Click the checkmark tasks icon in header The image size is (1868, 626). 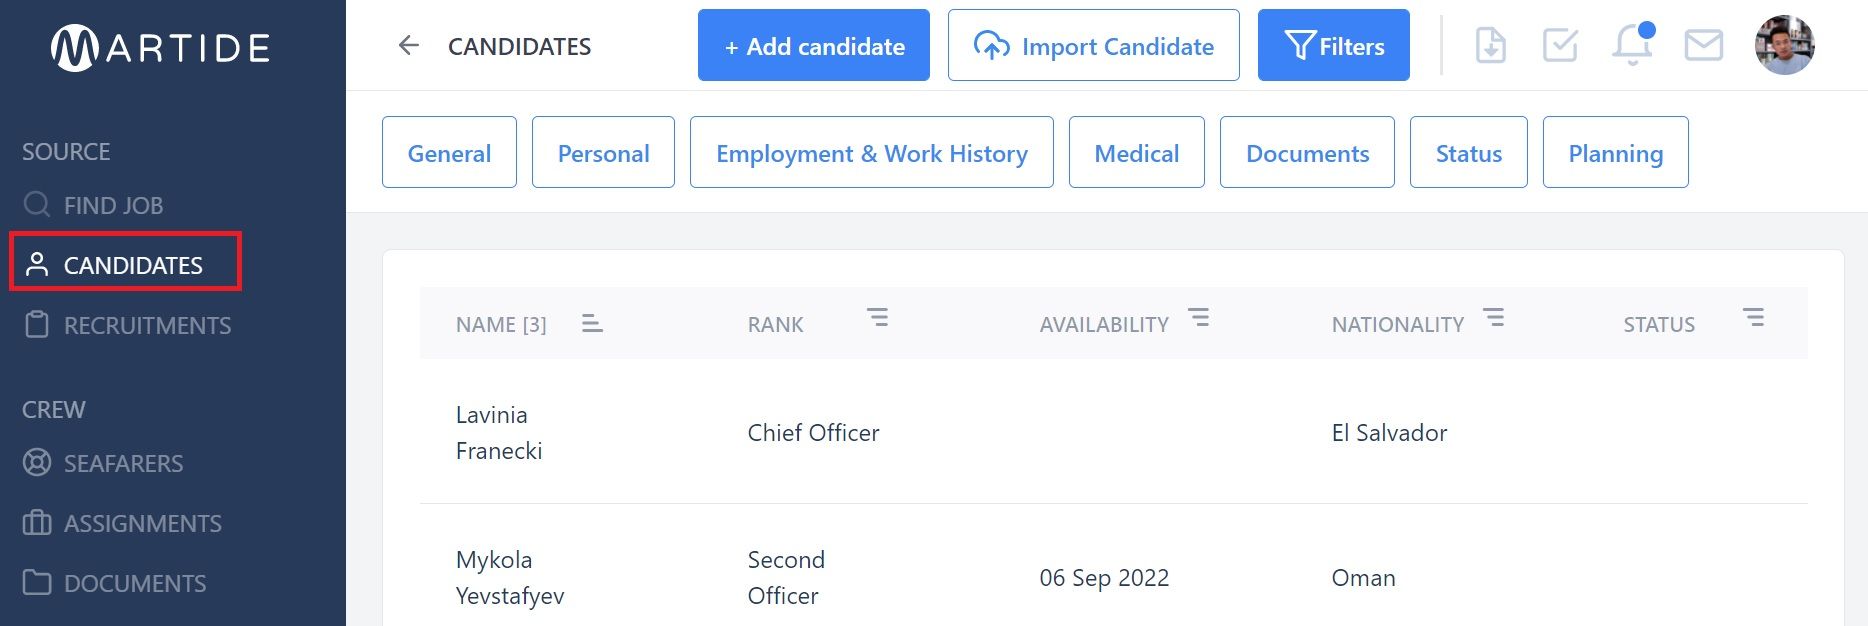point(1560,45)
